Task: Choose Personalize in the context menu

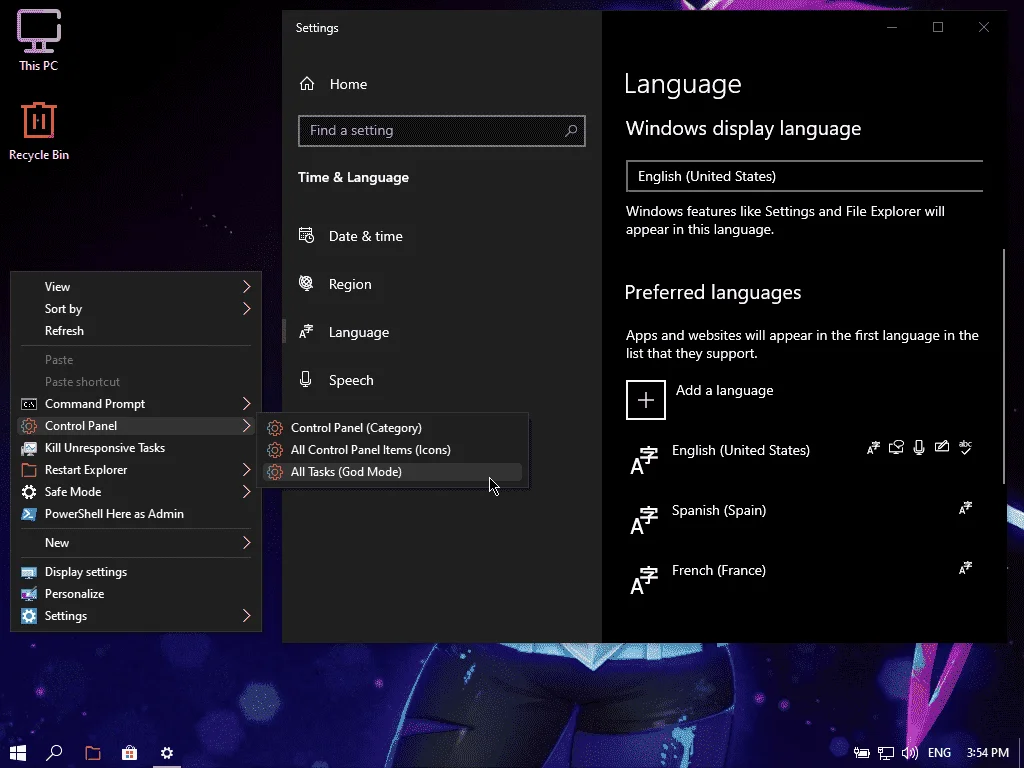Action: (x=136, y=594)
